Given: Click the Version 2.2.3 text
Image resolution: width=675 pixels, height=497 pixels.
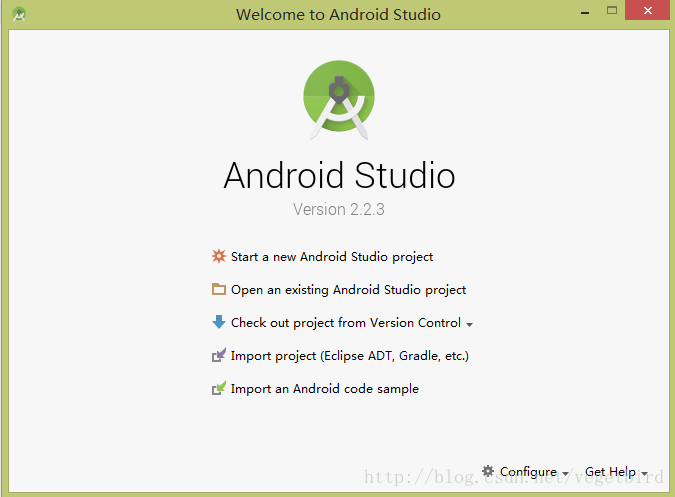Looking at the screenshot, I should click(x=339, y=209).
